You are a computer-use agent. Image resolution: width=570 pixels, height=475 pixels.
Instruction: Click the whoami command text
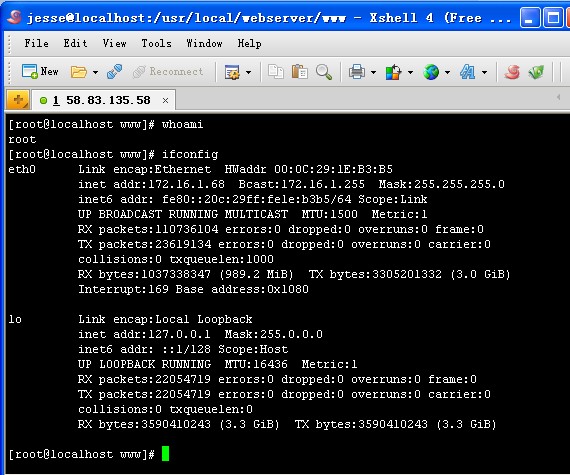tap(182, 124)
